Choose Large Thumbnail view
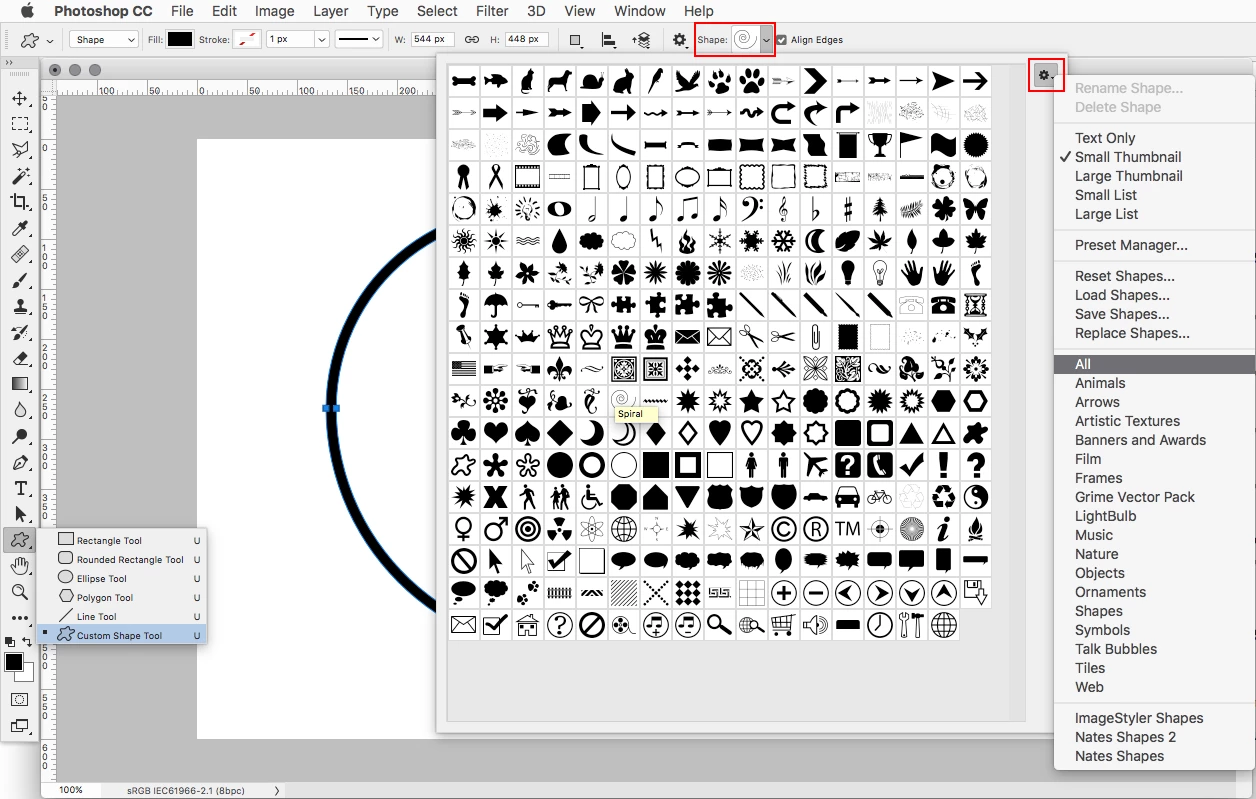Viewport: 1256px width, 799px height. tap(1128, 176)
